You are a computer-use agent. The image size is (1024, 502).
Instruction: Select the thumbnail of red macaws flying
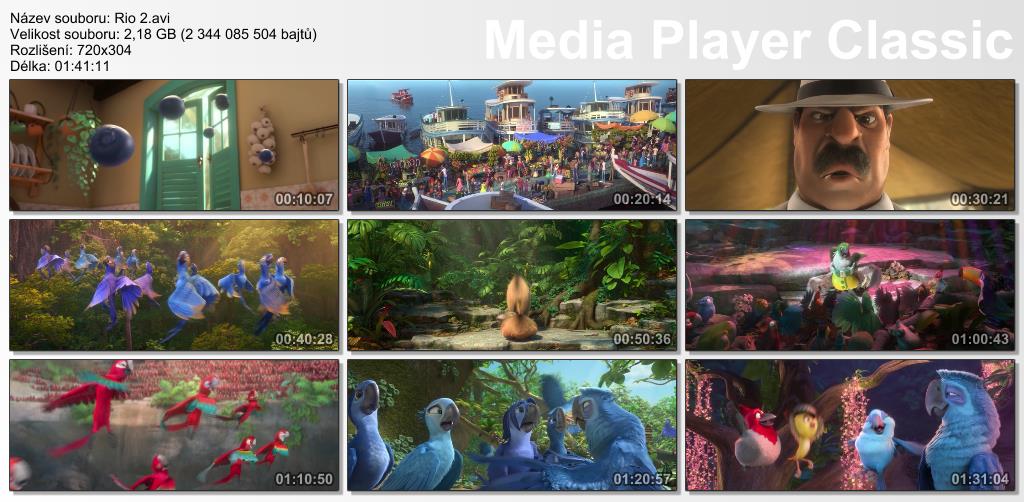tap(174, 425)
